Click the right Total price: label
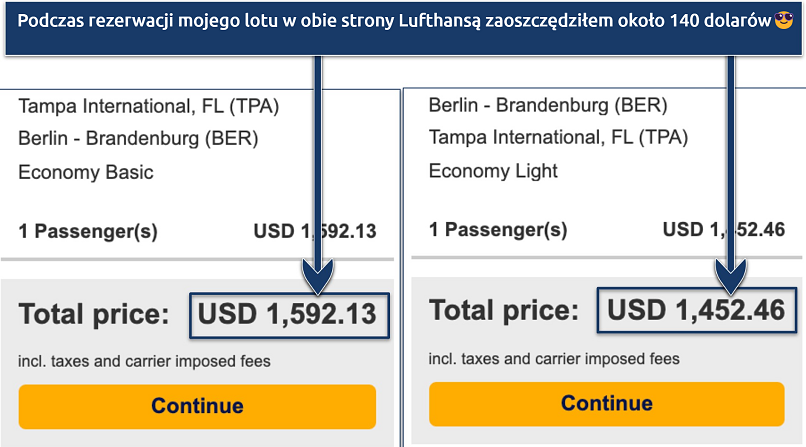The height and width of the screenshot is (447, 806). coord(505,311)
